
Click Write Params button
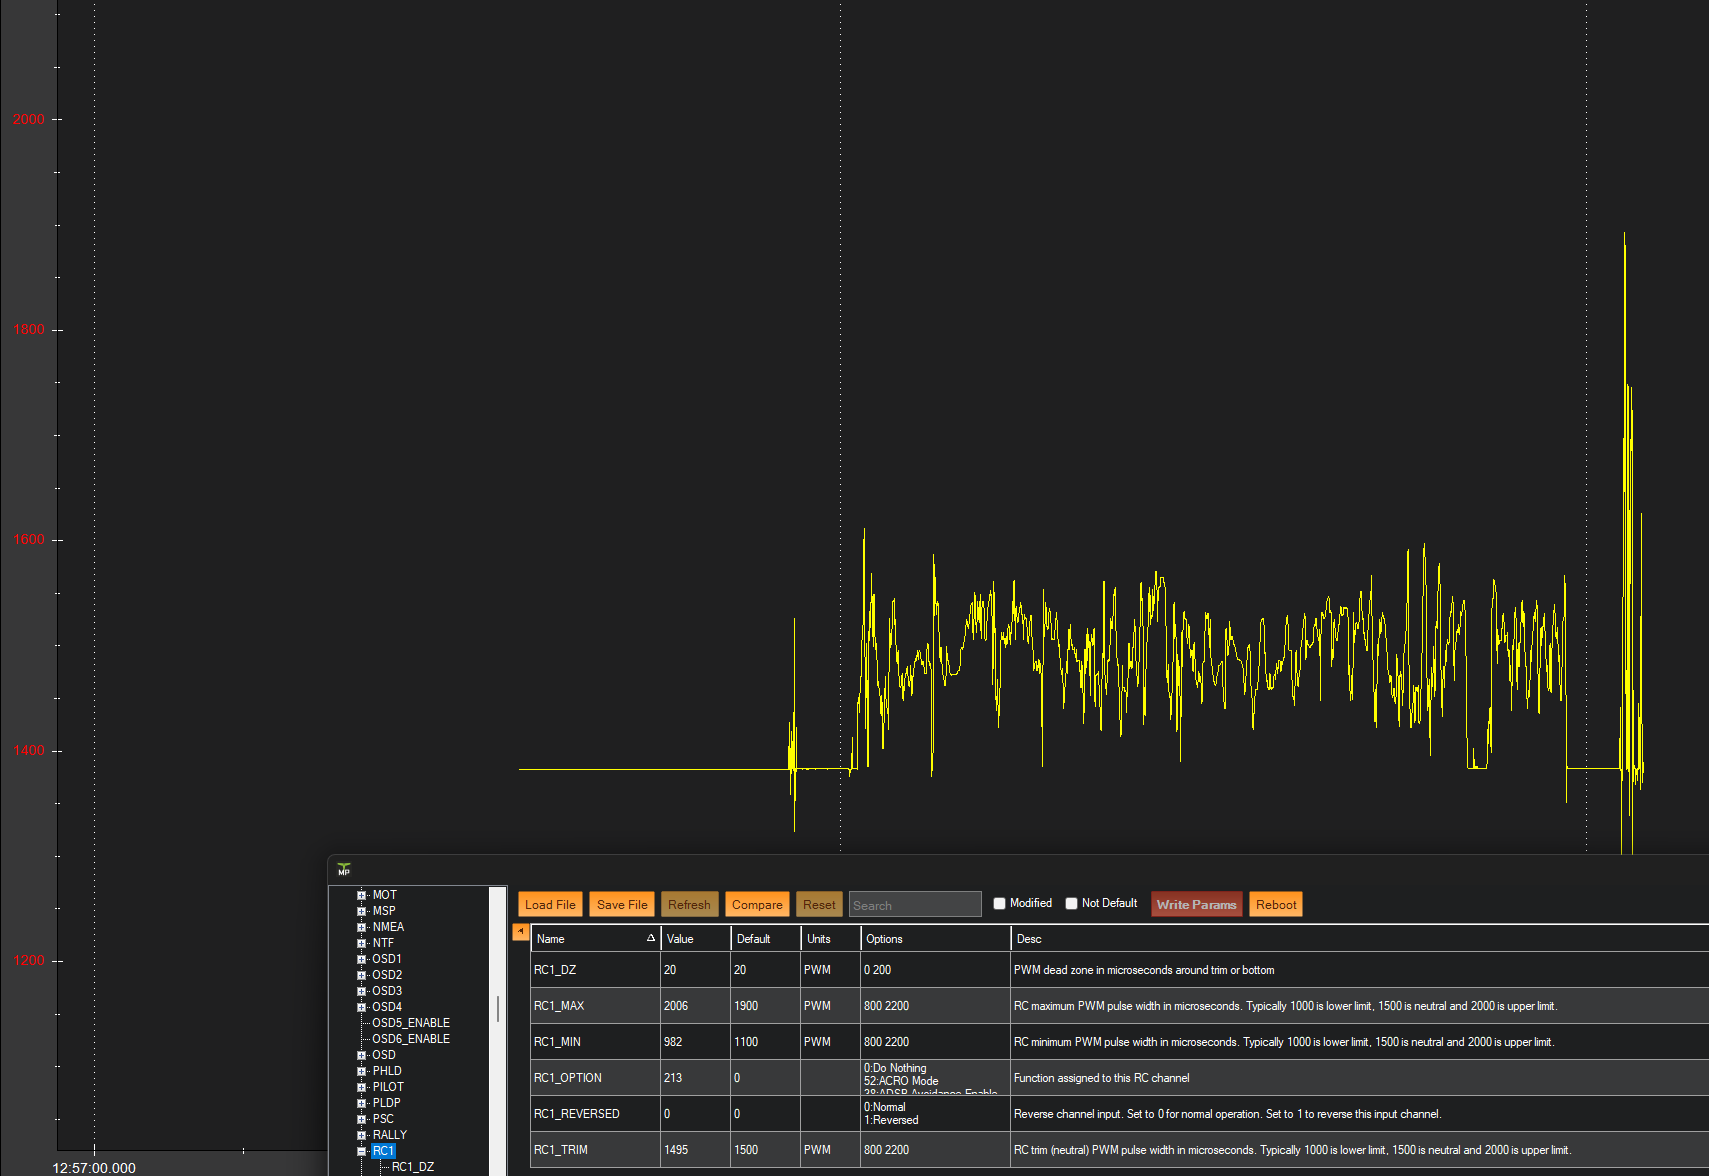coord(1196,905)
